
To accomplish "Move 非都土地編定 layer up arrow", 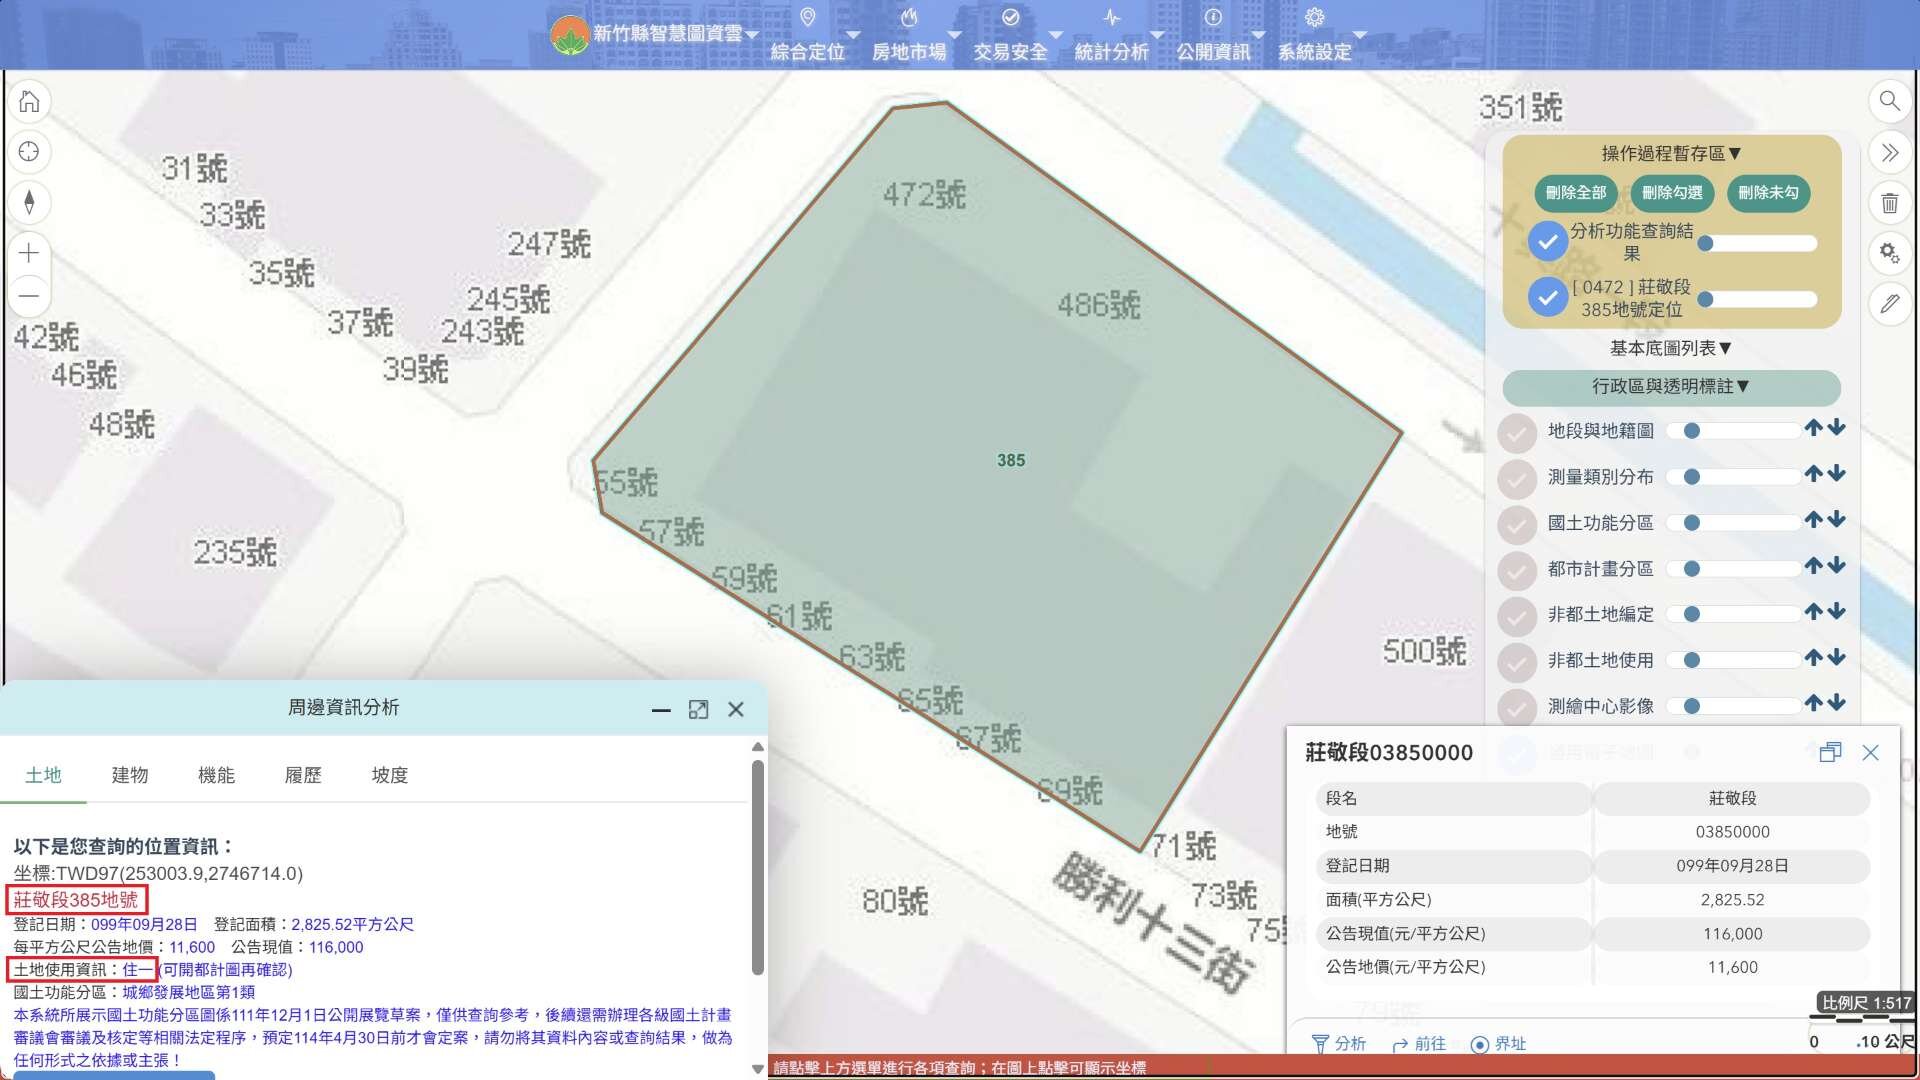I will (x=1813, y=612).
